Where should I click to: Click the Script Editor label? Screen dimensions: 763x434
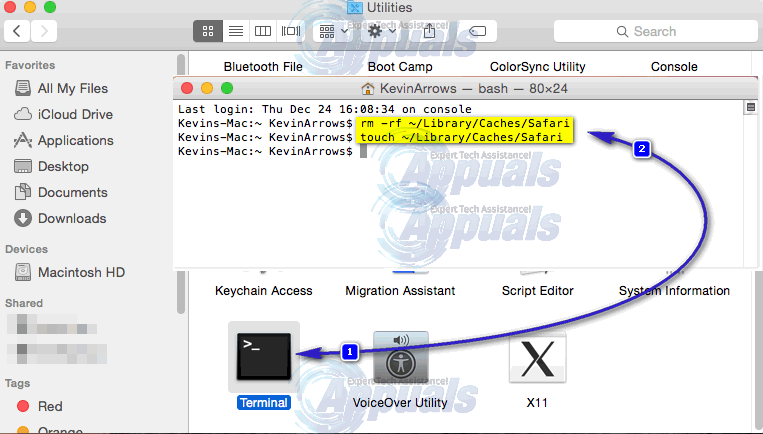pos(538,291)
